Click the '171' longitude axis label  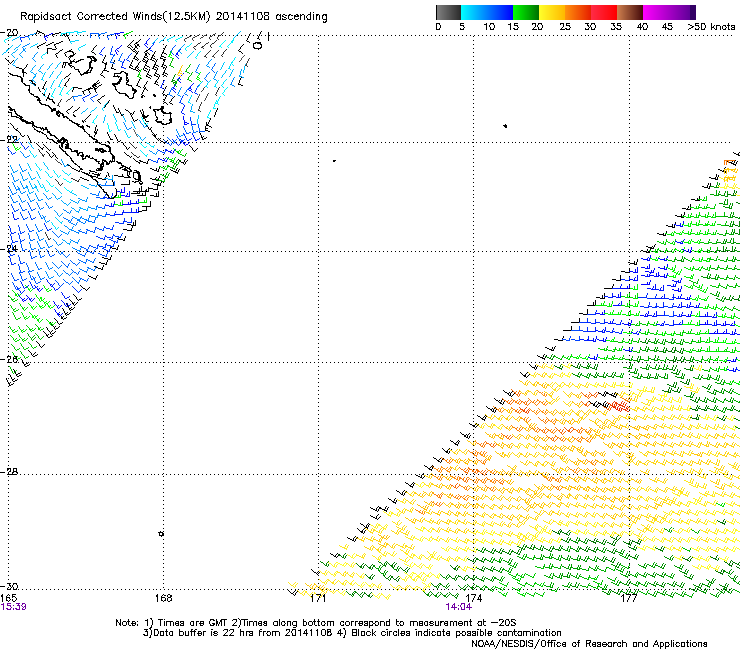(319, 598)
